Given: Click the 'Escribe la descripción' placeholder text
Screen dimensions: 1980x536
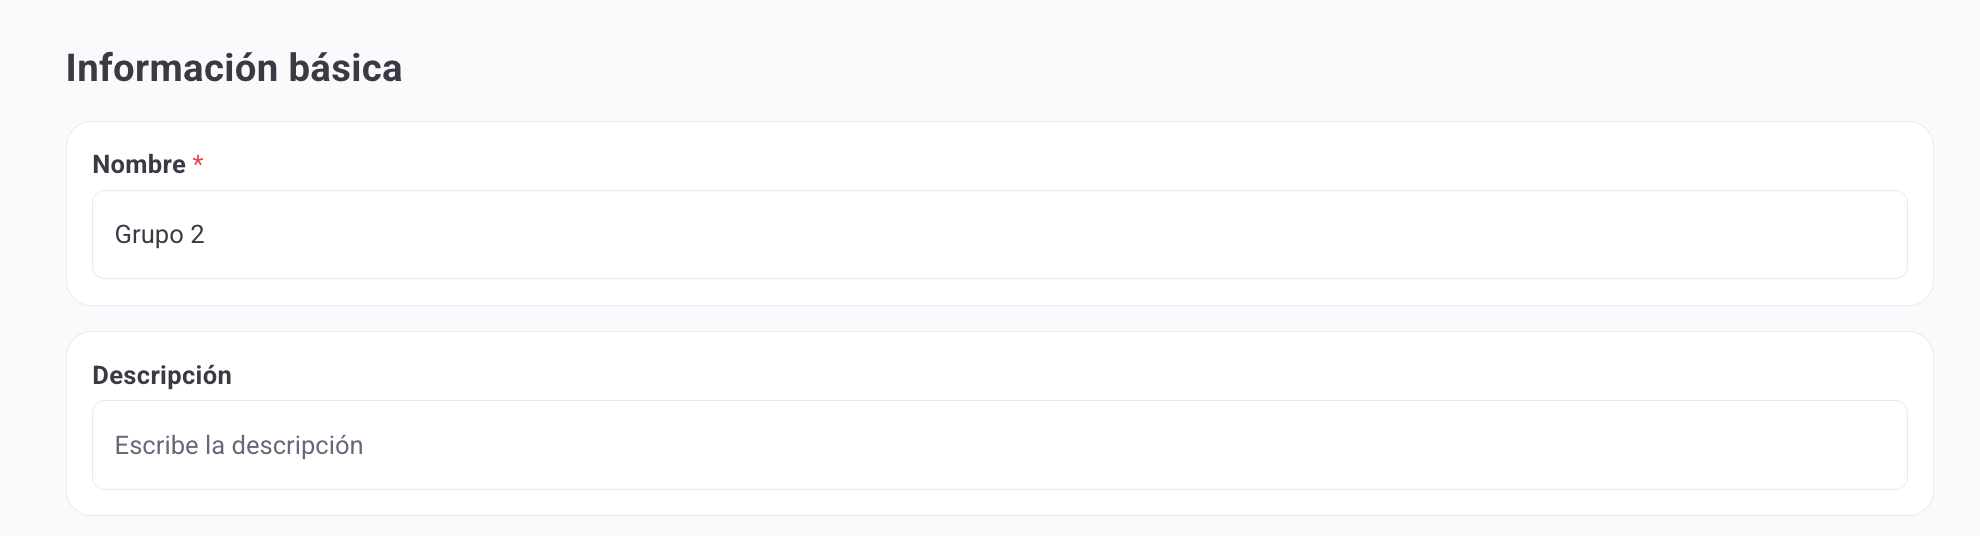Looking at the screenshot, I should coord(238,446).
